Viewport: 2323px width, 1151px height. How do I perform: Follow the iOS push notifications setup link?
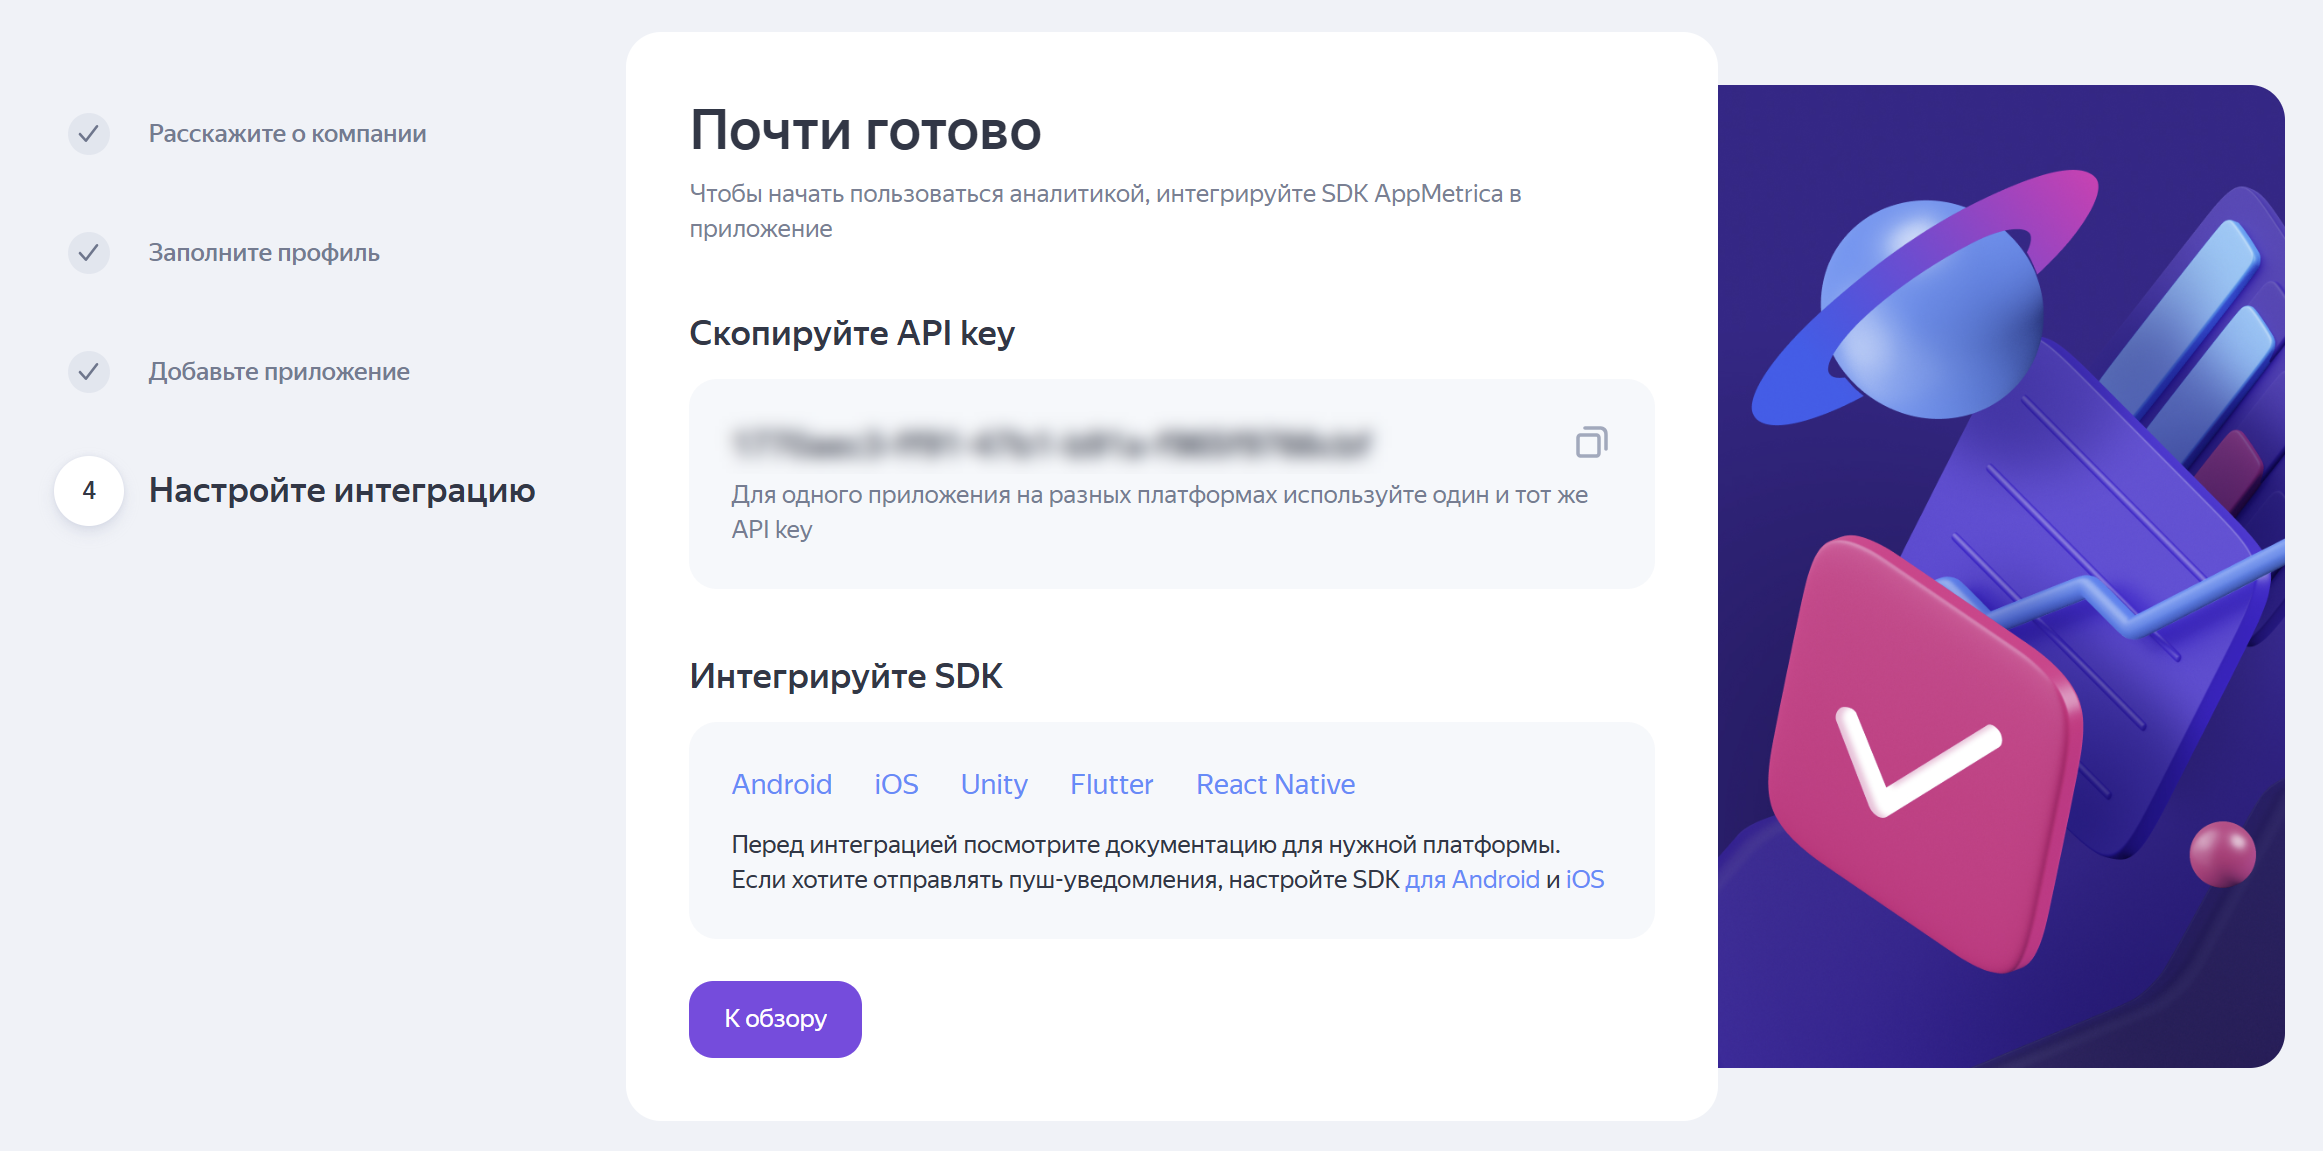click(x=1585, y=880)
